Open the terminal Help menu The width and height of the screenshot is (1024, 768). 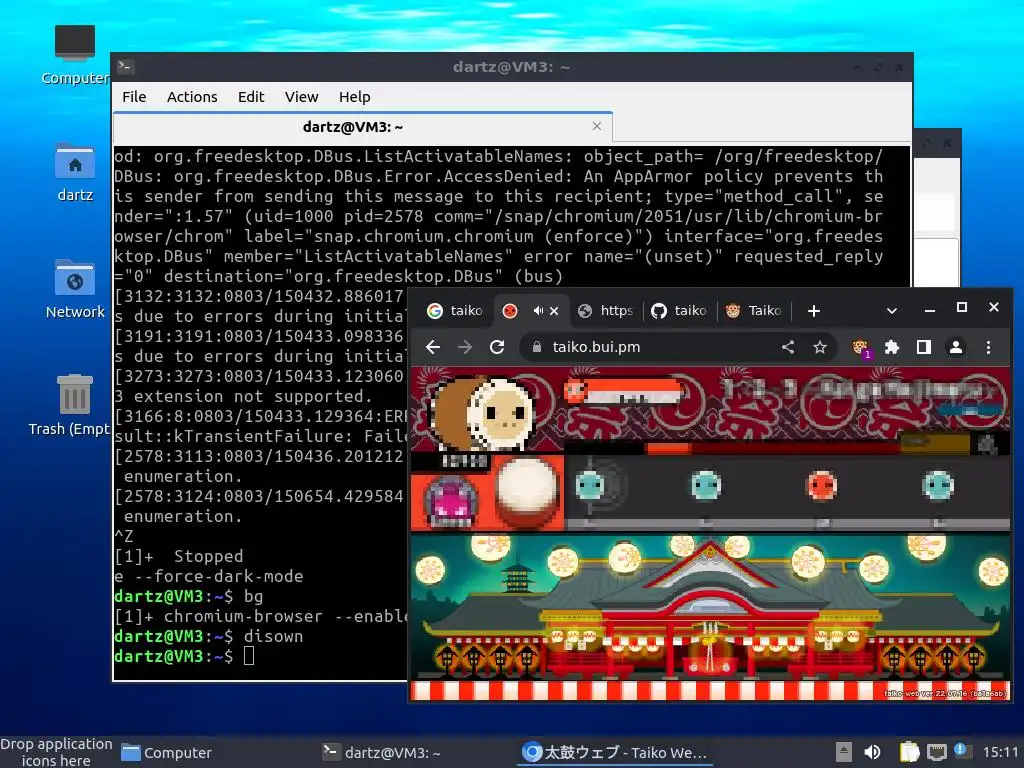355,97
